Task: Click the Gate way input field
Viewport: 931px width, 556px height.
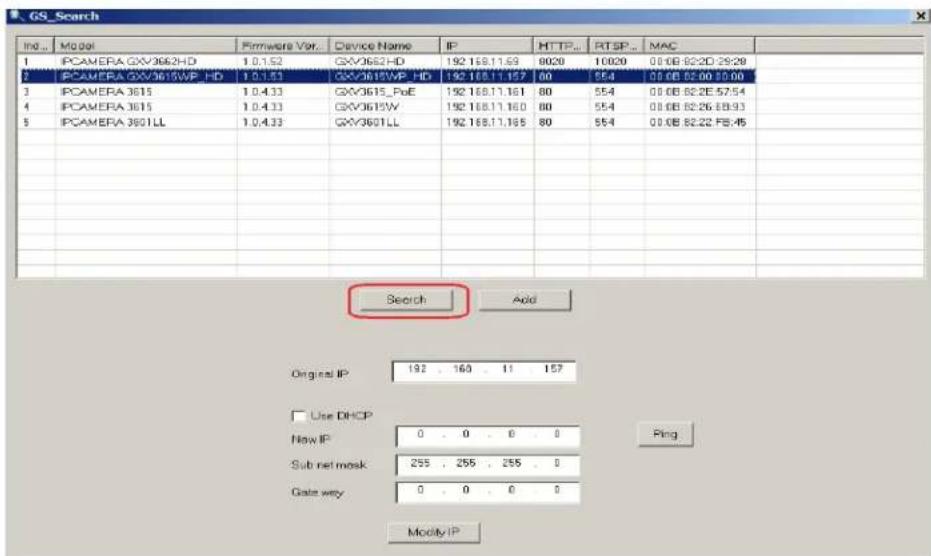Action: pyautogui.click(x=487, y=492)
